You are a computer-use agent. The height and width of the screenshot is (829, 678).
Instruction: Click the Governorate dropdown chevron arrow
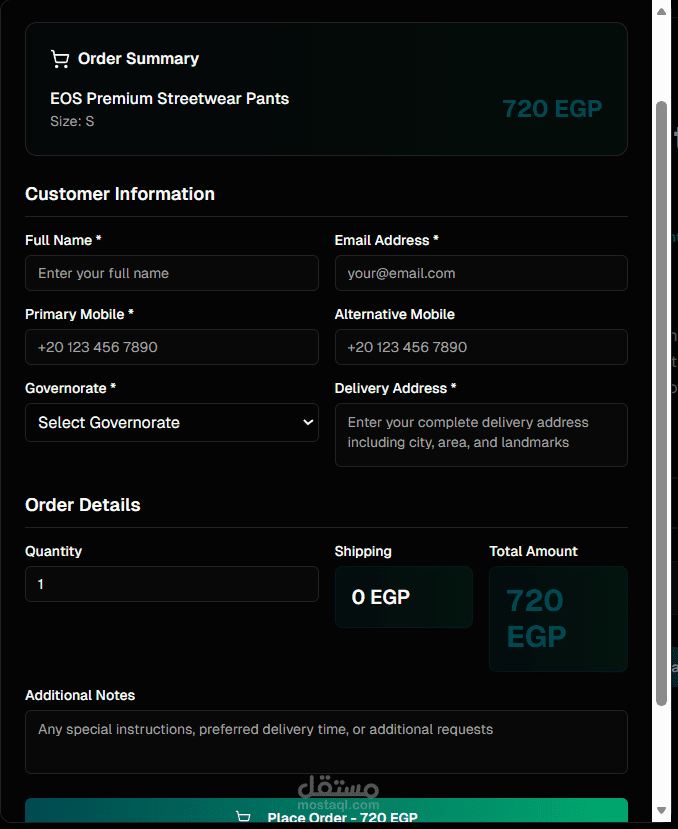coord(307,422)
